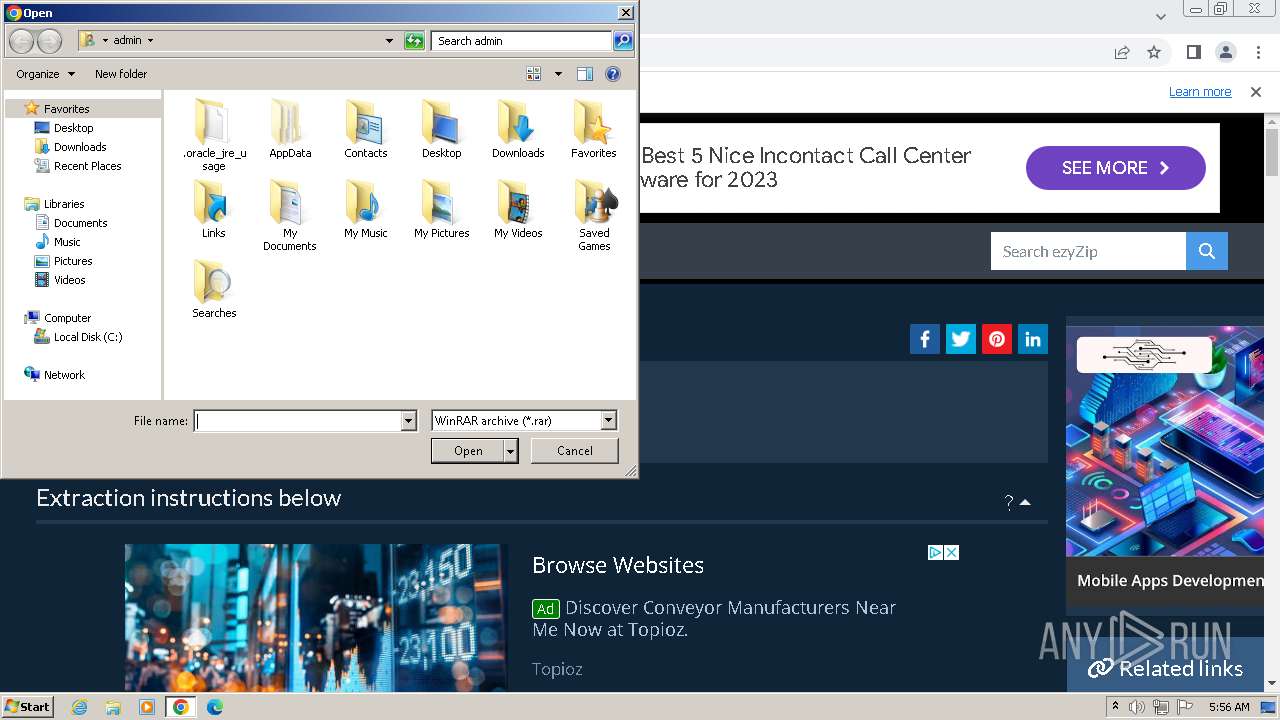Click the search magnifier in Open dialog
The height and width of the screenshot is (720, 1280).
tap(623, 41)
